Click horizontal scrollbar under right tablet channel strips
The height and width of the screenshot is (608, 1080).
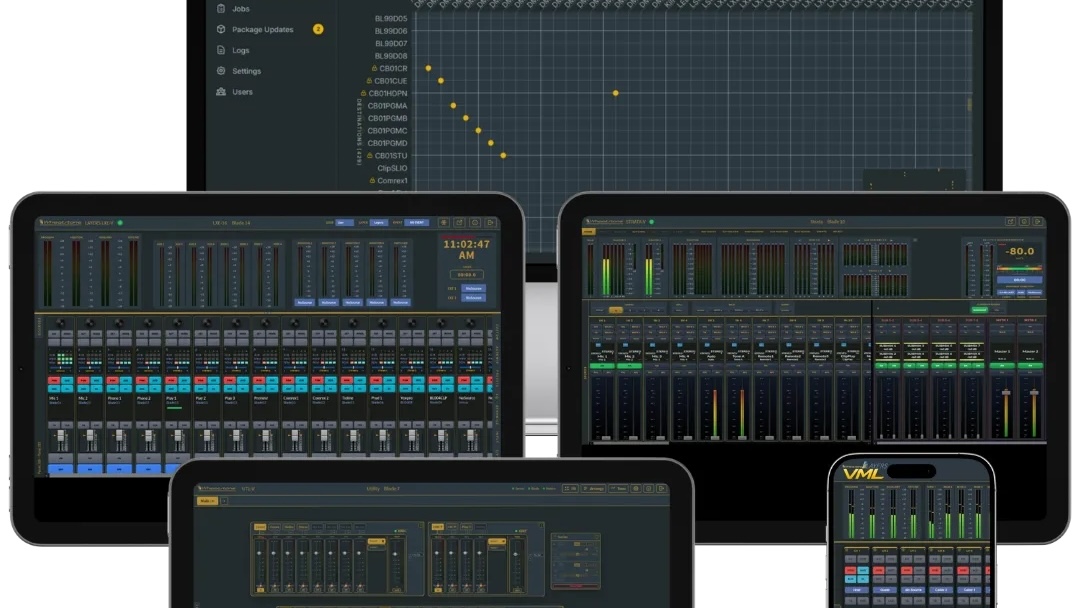point(631,443)
